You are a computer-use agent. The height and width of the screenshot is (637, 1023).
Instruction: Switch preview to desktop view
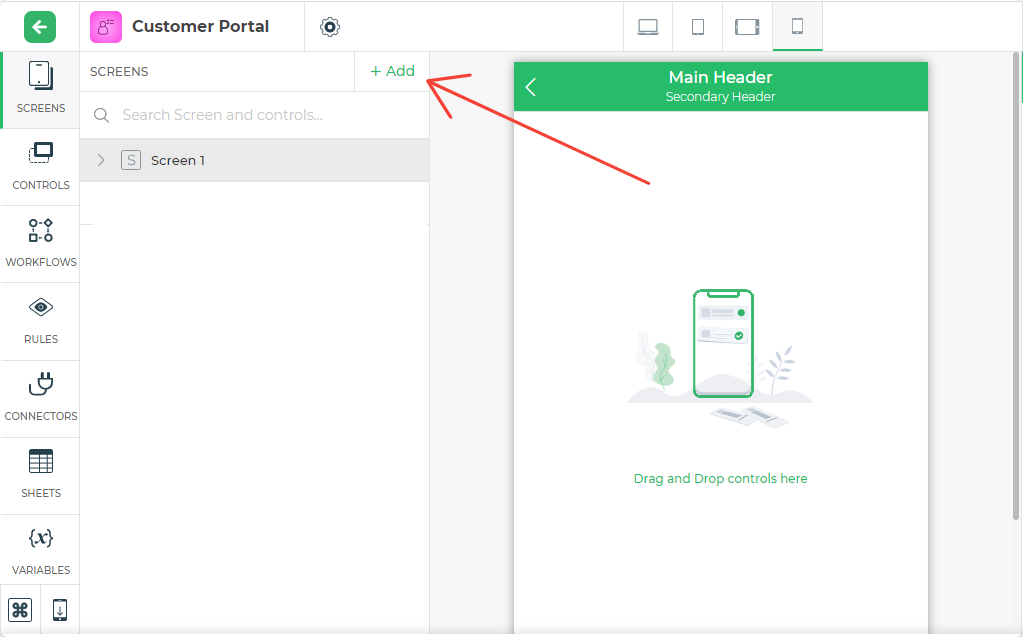point(647,27)
